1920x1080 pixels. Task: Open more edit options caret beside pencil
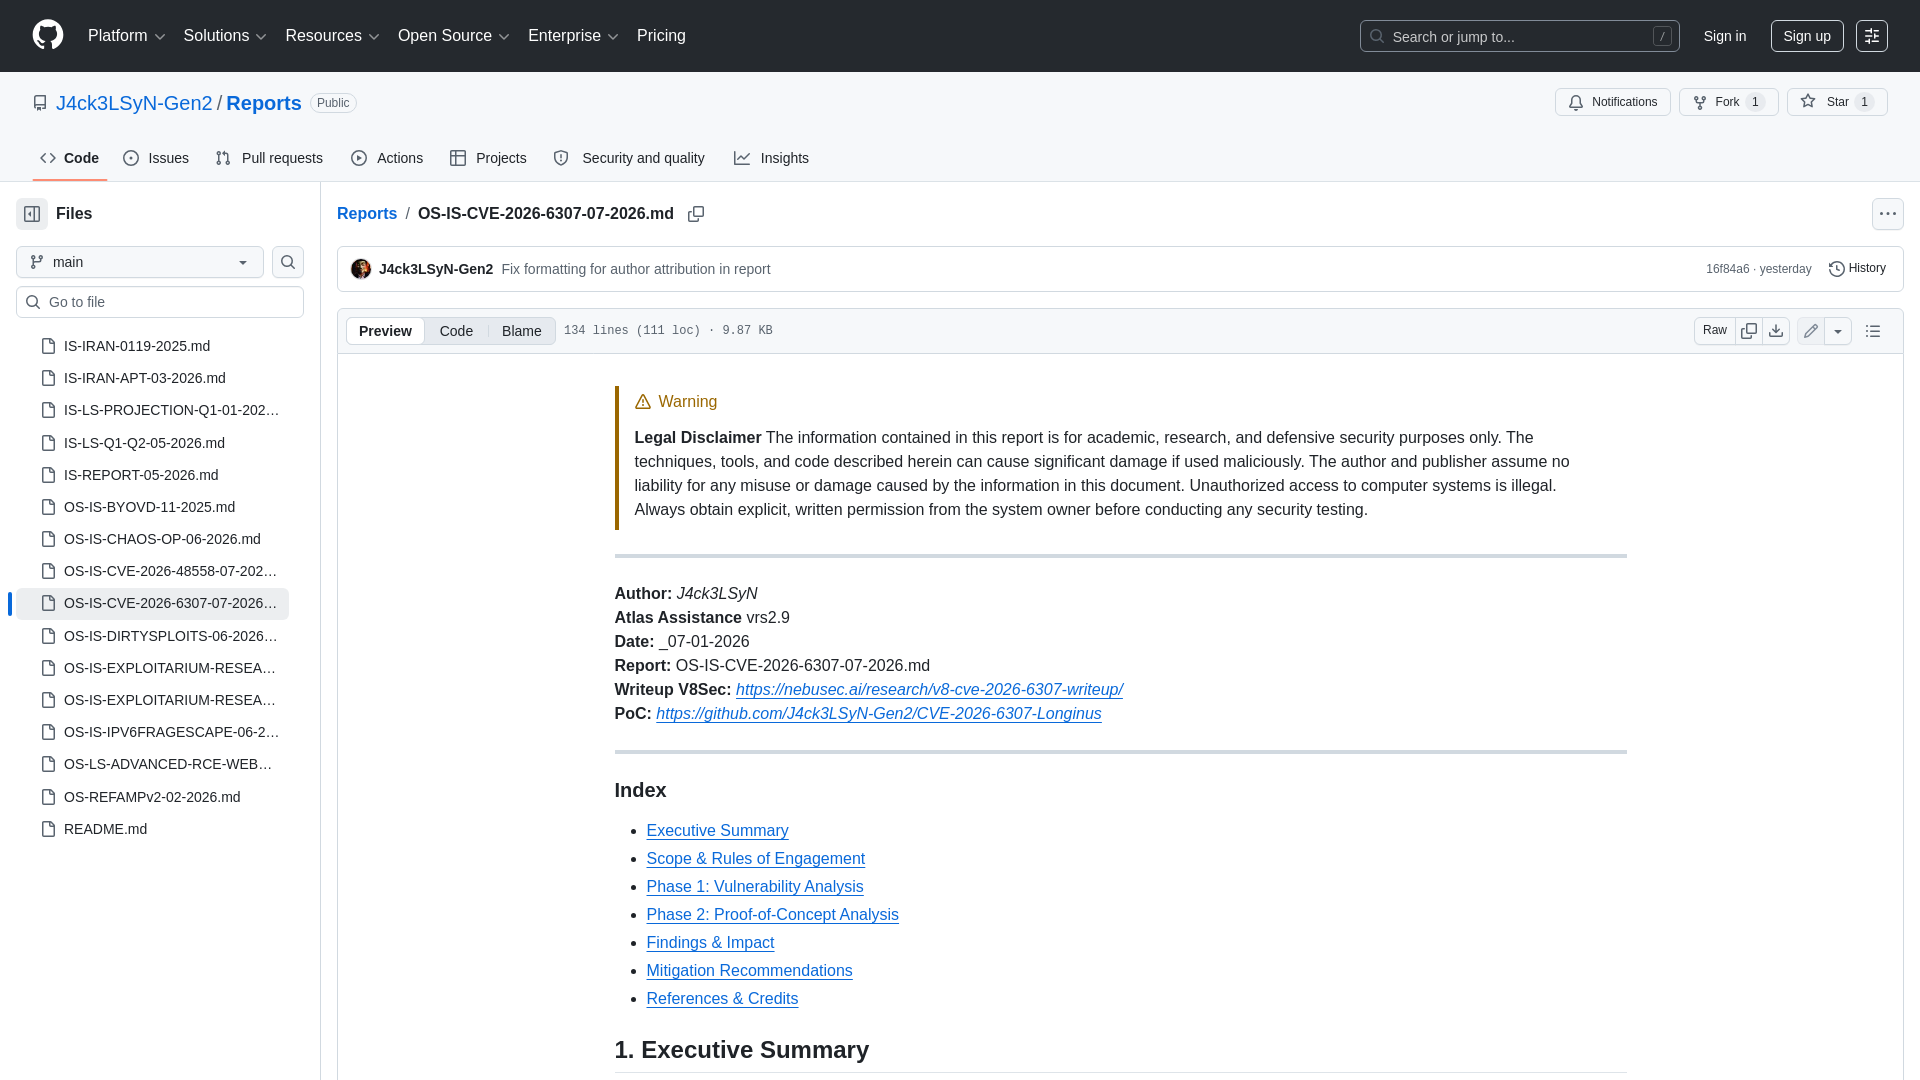coord(1838,331)
